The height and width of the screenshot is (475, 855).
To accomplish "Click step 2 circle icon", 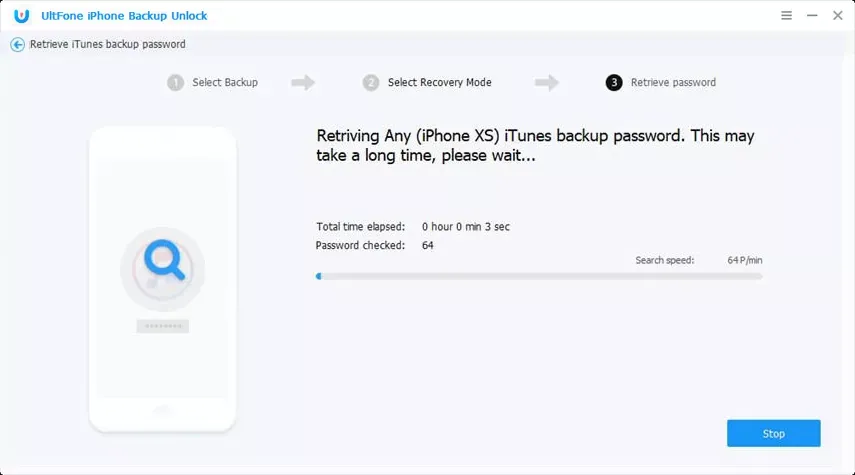I will (x=371, y=83).
